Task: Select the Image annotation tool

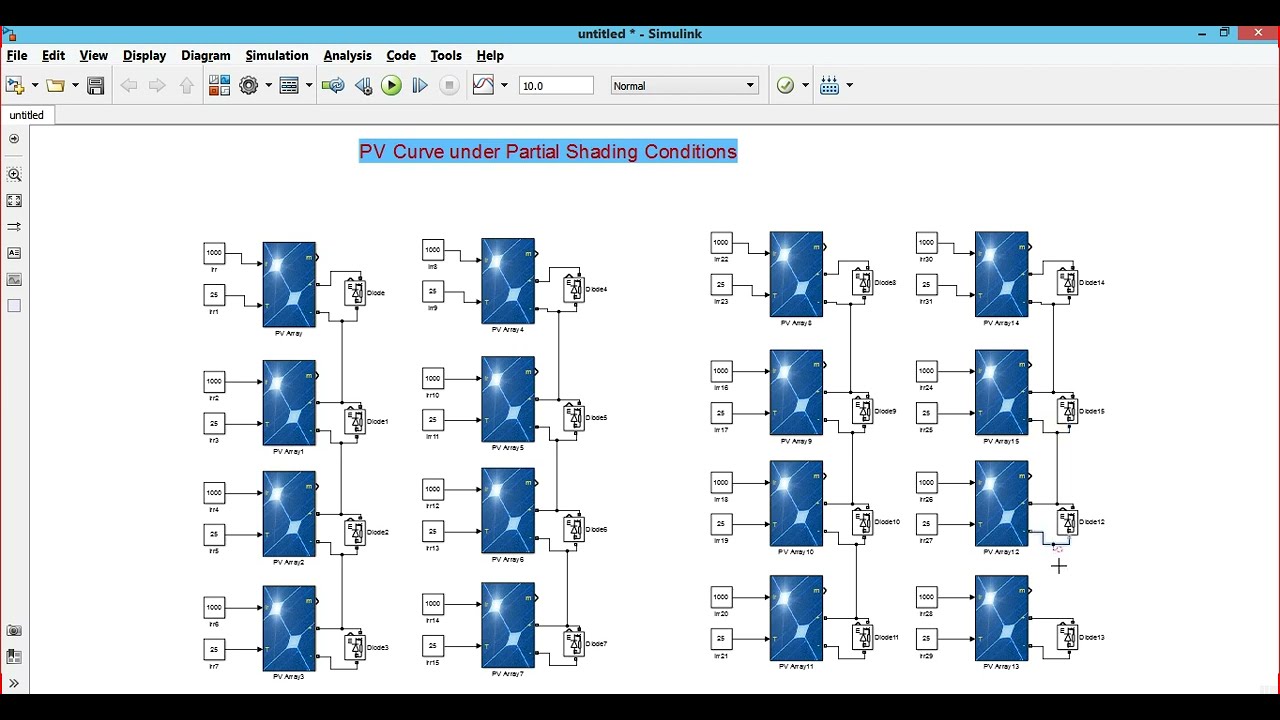Action: (14, 279)
